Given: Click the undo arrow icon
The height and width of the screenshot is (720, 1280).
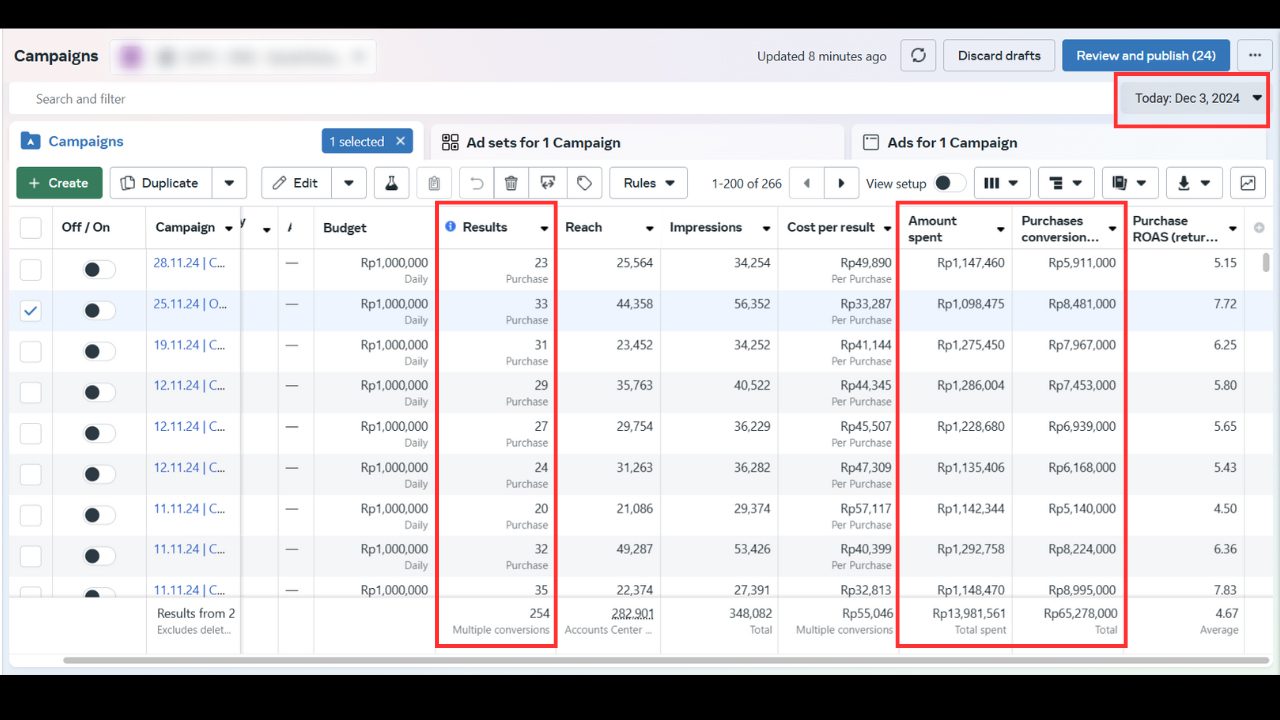Looking at the screenshot, I should [477, 183].
